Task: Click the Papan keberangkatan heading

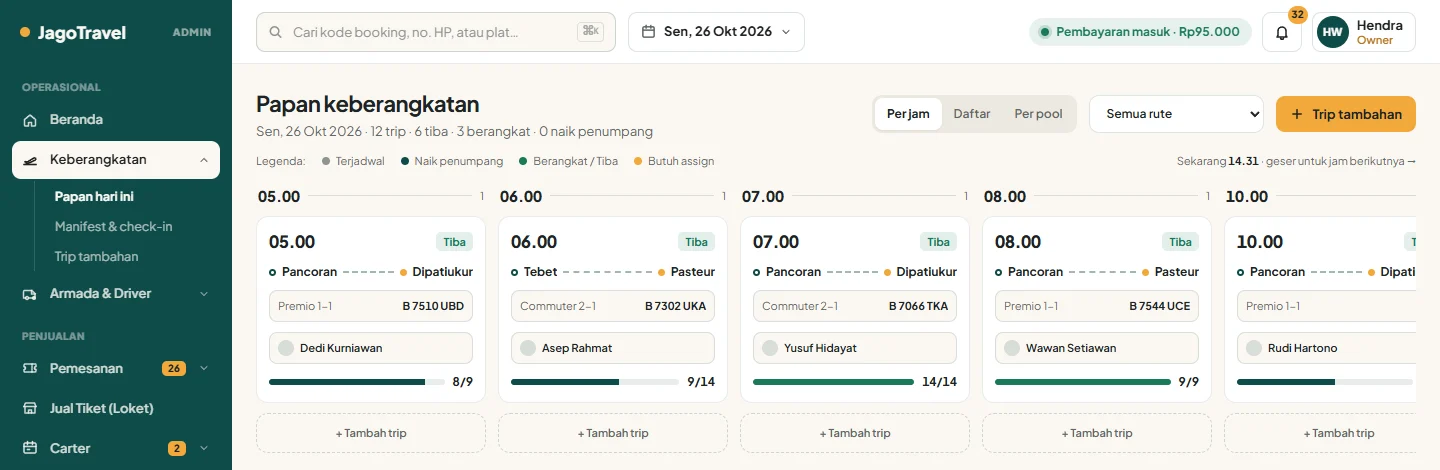Action: pos(368,105)
